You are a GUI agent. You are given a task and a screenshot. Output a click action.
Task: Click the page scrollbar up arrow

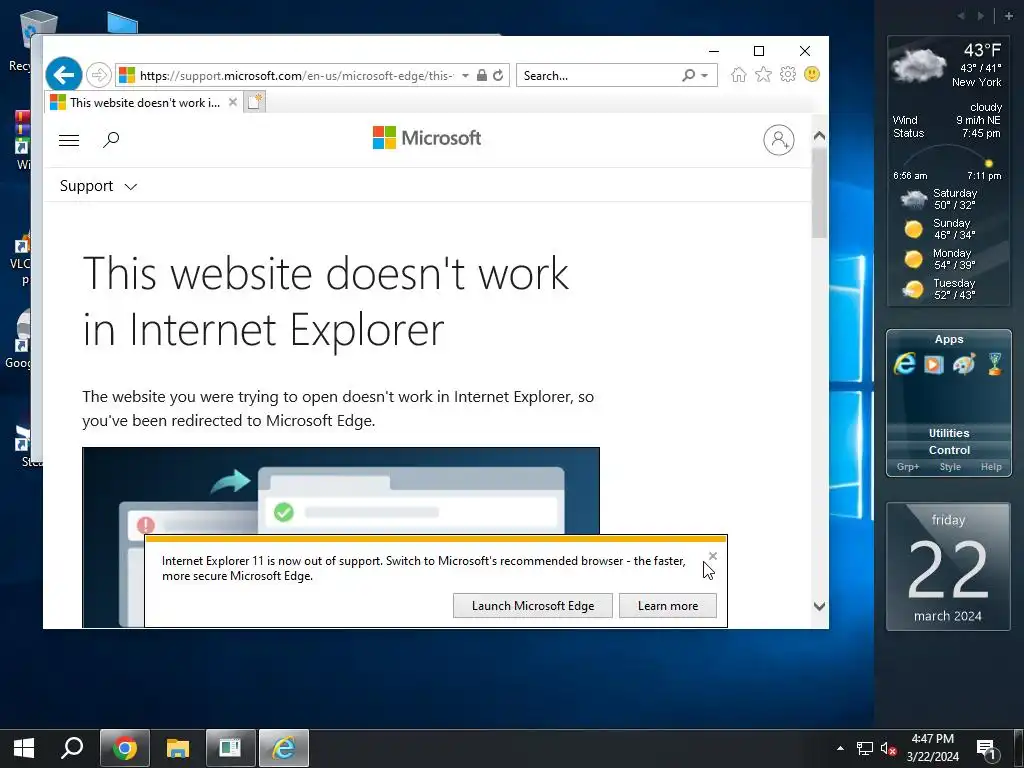tap(819, 136)
